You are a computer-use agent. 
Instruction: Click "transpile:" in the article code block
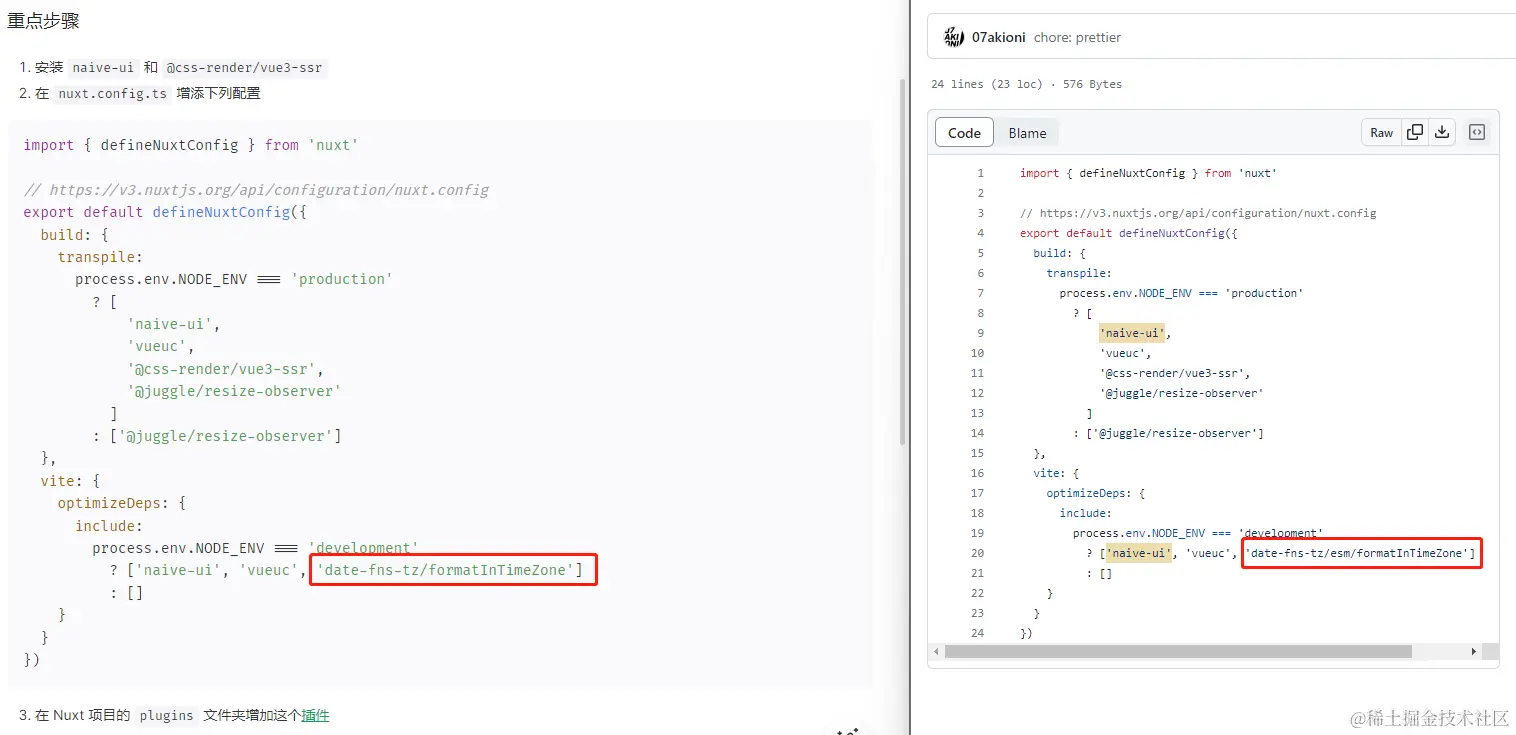click(100, 257)
